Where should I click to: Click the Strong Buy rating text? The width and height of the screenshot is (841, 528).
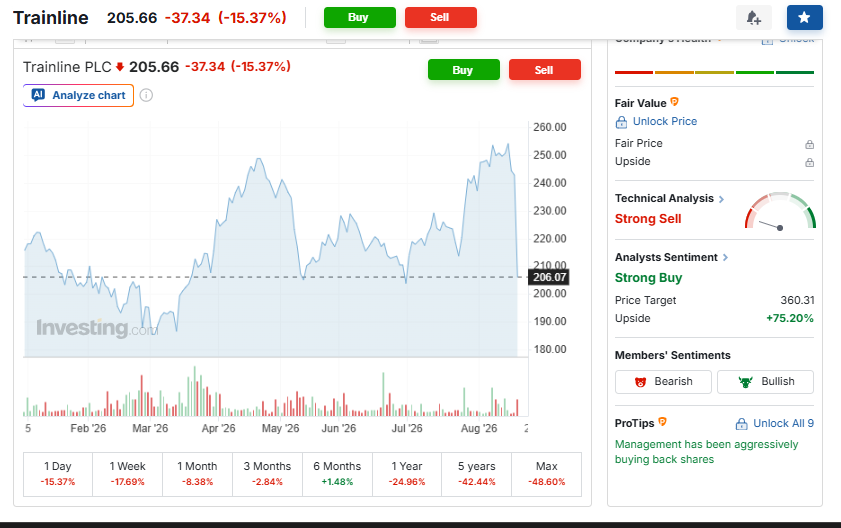click(x=648, y=278)
